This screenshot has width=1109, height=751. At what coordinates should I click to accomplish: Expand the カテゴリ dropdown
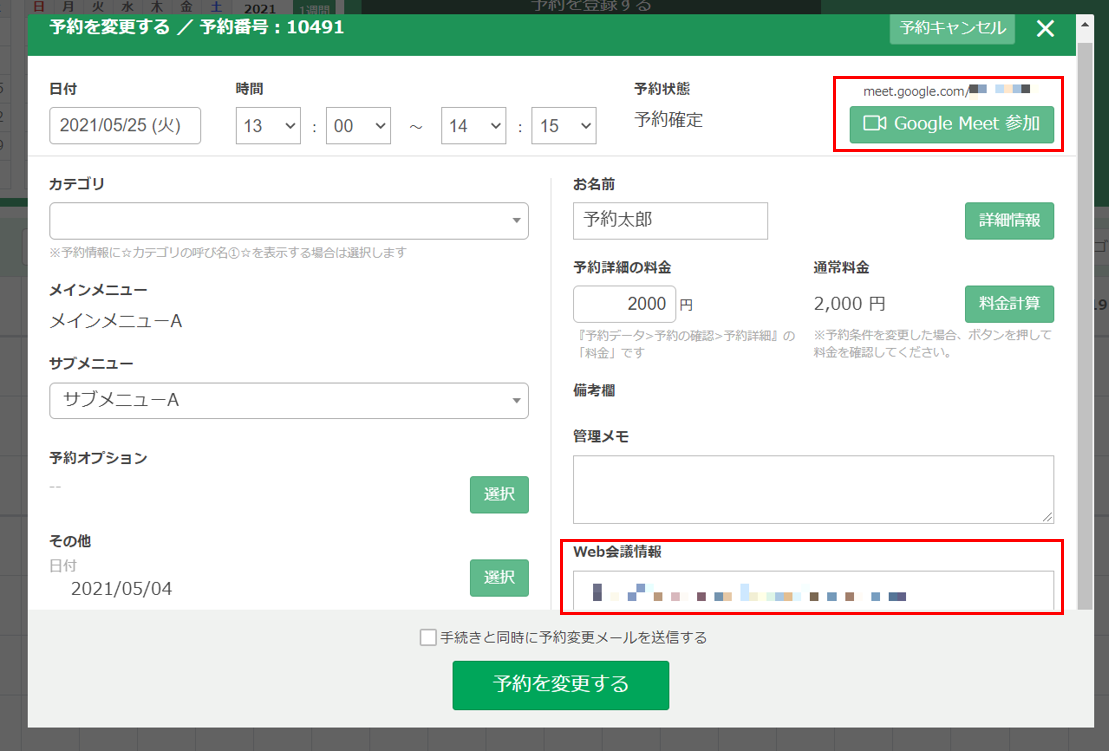(x=289, y=221)
